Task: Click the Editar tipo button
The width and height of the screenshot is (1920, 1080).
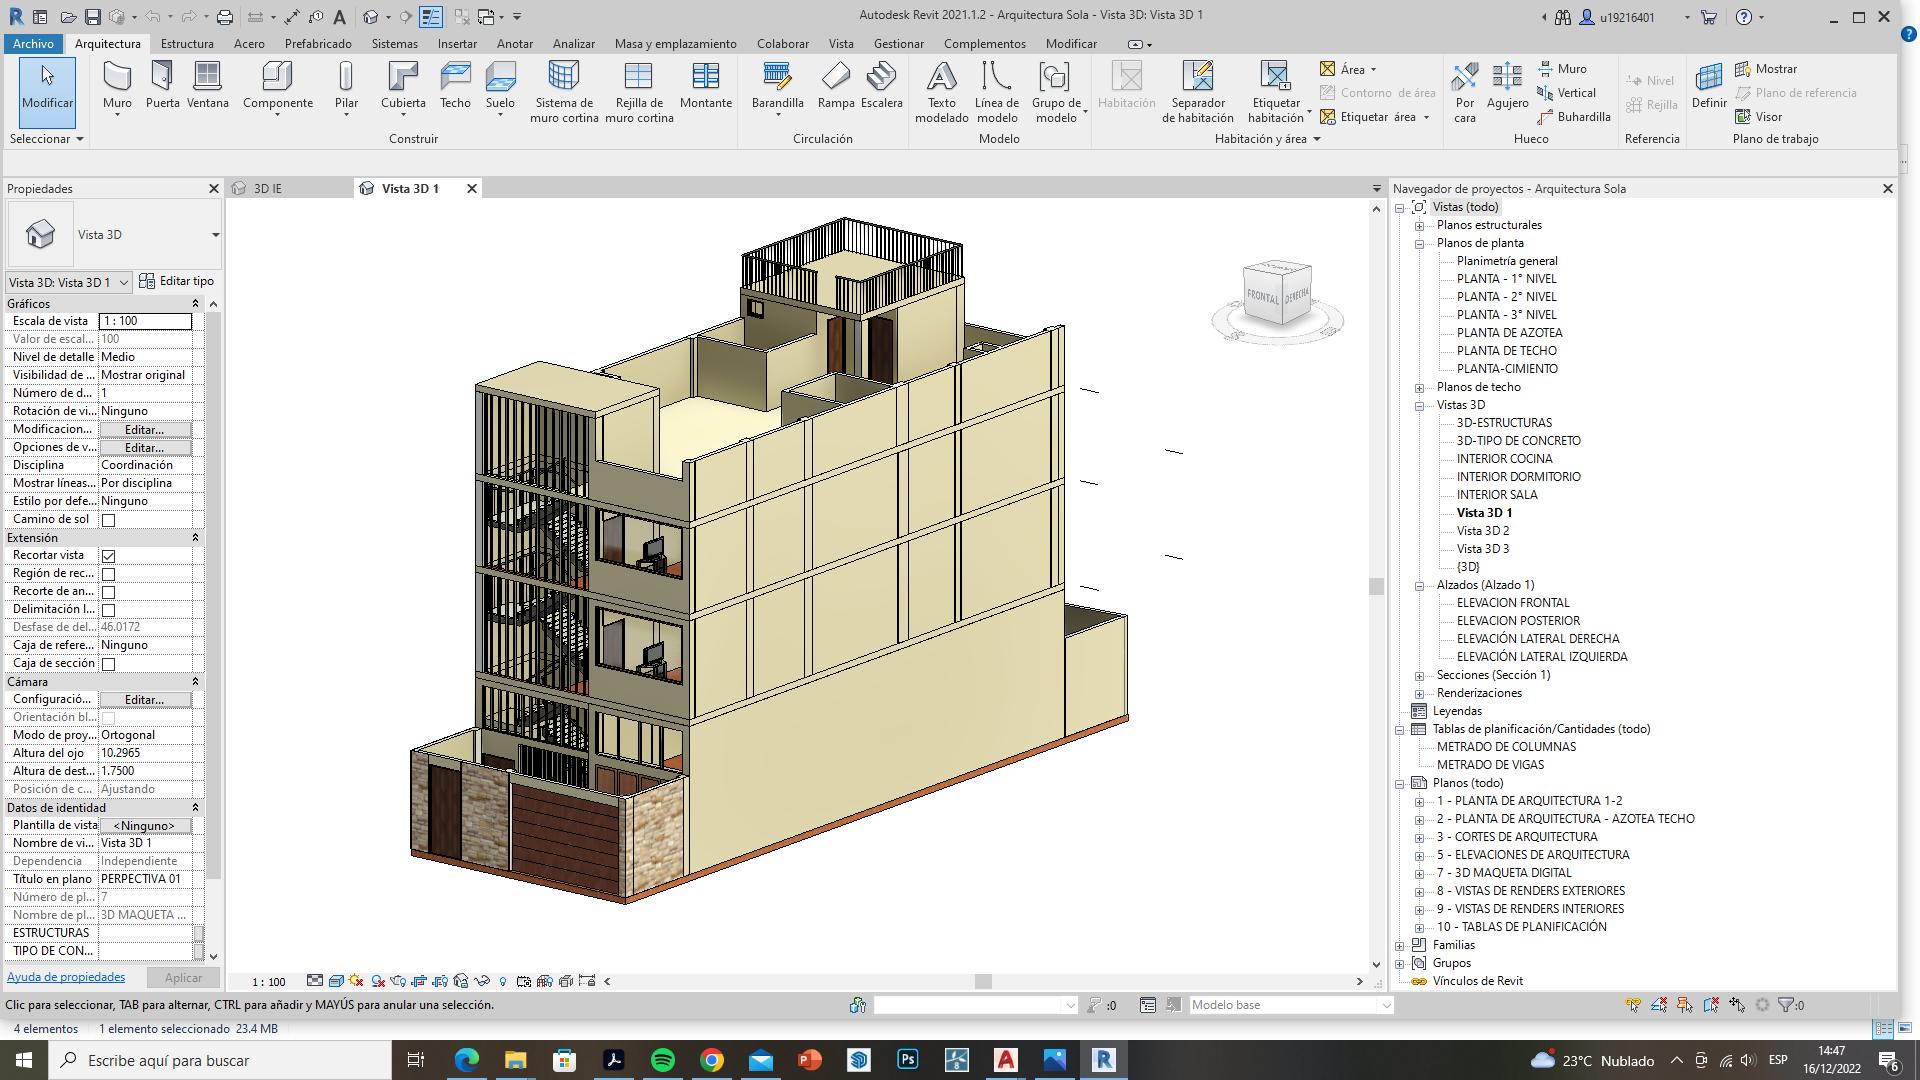Action: pyautogui.click(x=177, y=282)
